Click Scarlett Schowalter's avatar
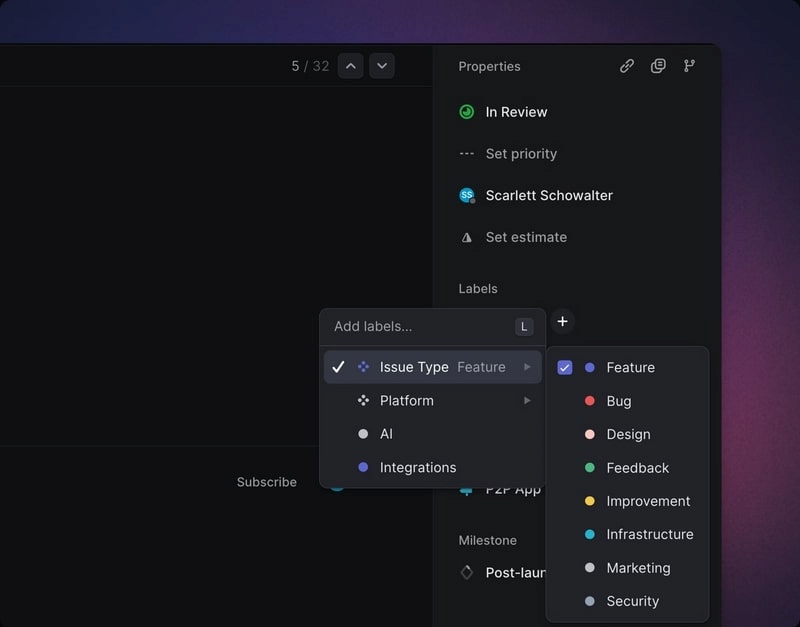The width and height of the screenshot is (800, 627). 466,195
